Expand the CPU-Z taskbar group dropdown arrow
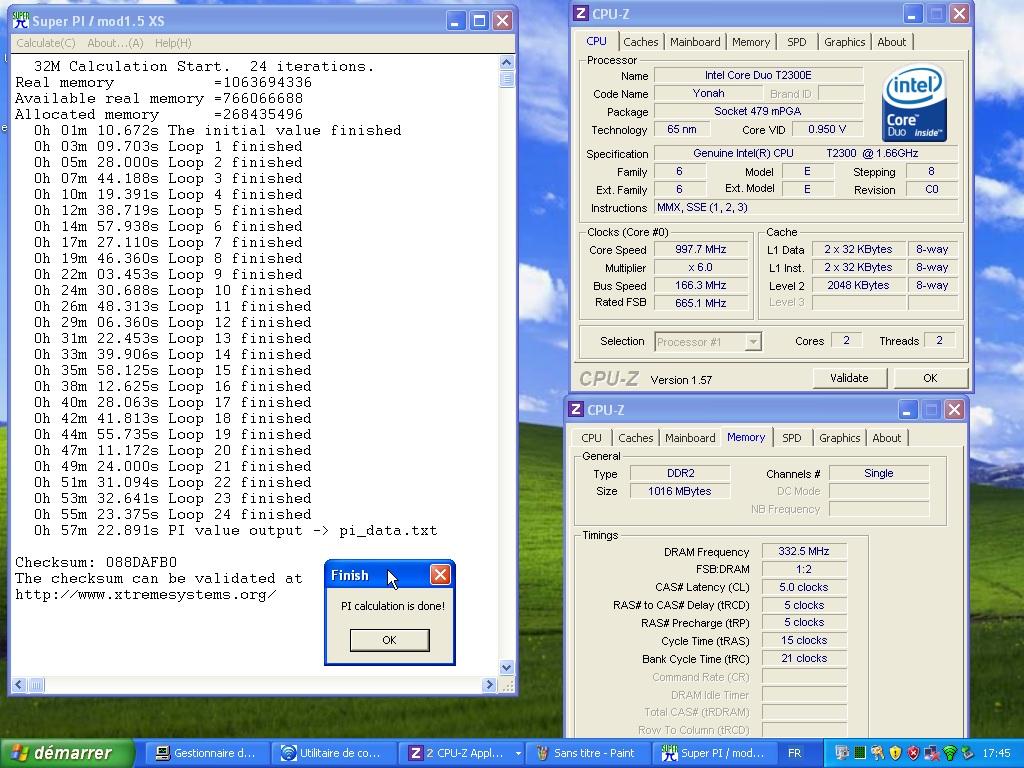The width and height of the screenshot is (1024, 768). tap(518, 753)
